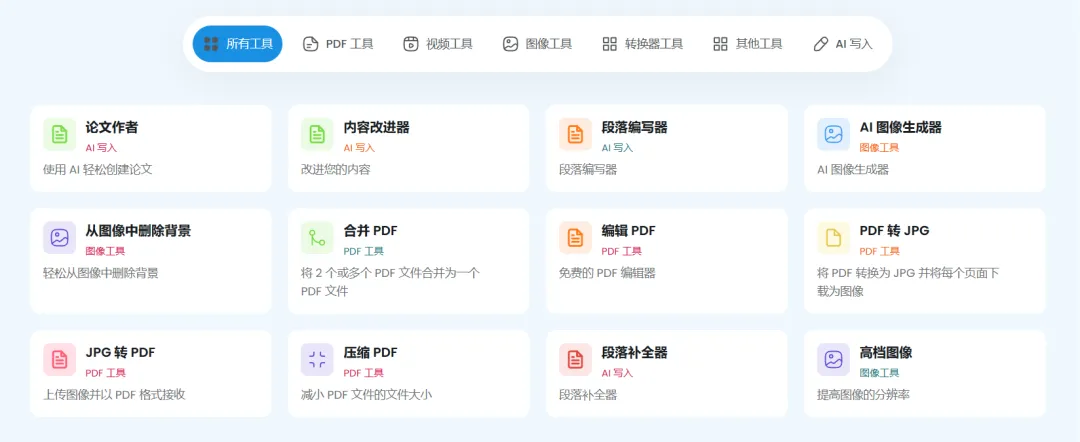Click the blue image icon for AI 图像生成器
Screen dimensions: 1080x442
[x=833, y=134]
